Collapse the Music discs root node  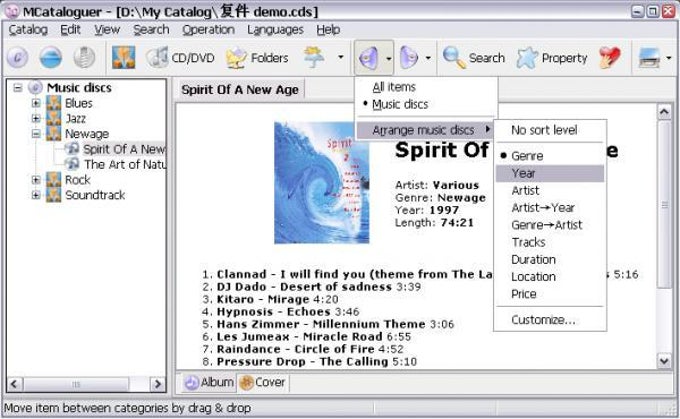(x=18, y=88)
